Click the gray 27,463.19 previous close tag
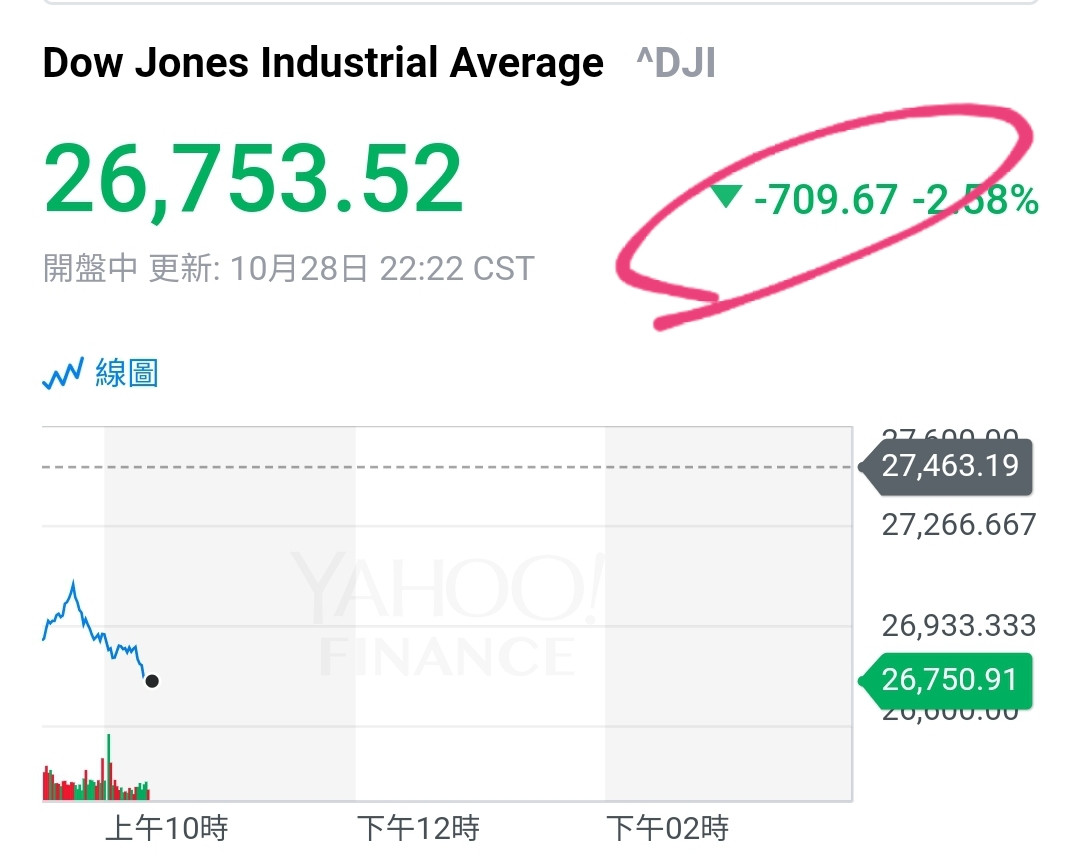This screenshot has height=862, width=1080. click(949, 466)
